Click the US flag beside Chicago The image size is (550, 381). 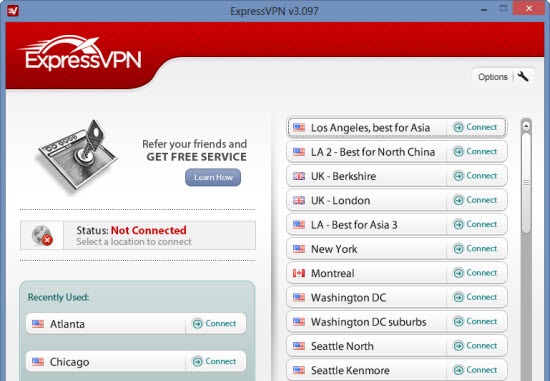[x=38, y=361]
